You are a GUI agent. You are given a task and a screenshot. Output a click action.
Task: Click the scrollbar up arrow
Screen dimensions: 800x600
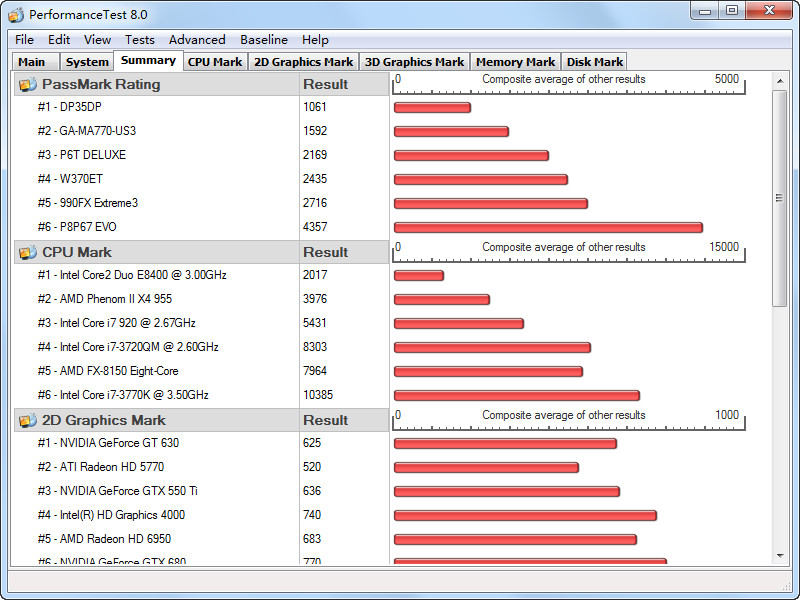click(780, 81)
